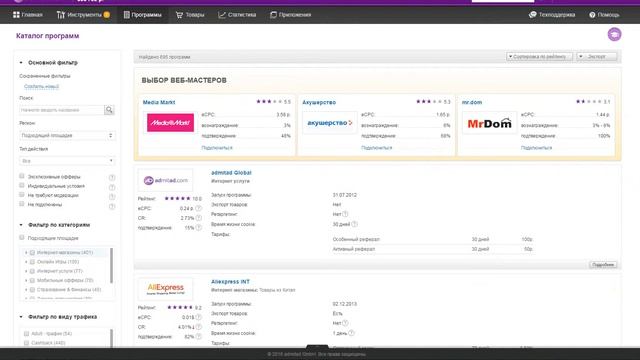Help icon beside admitad Global CR
Screen dimensions: 640x360
pyautogui.click(x=198, y=218)
